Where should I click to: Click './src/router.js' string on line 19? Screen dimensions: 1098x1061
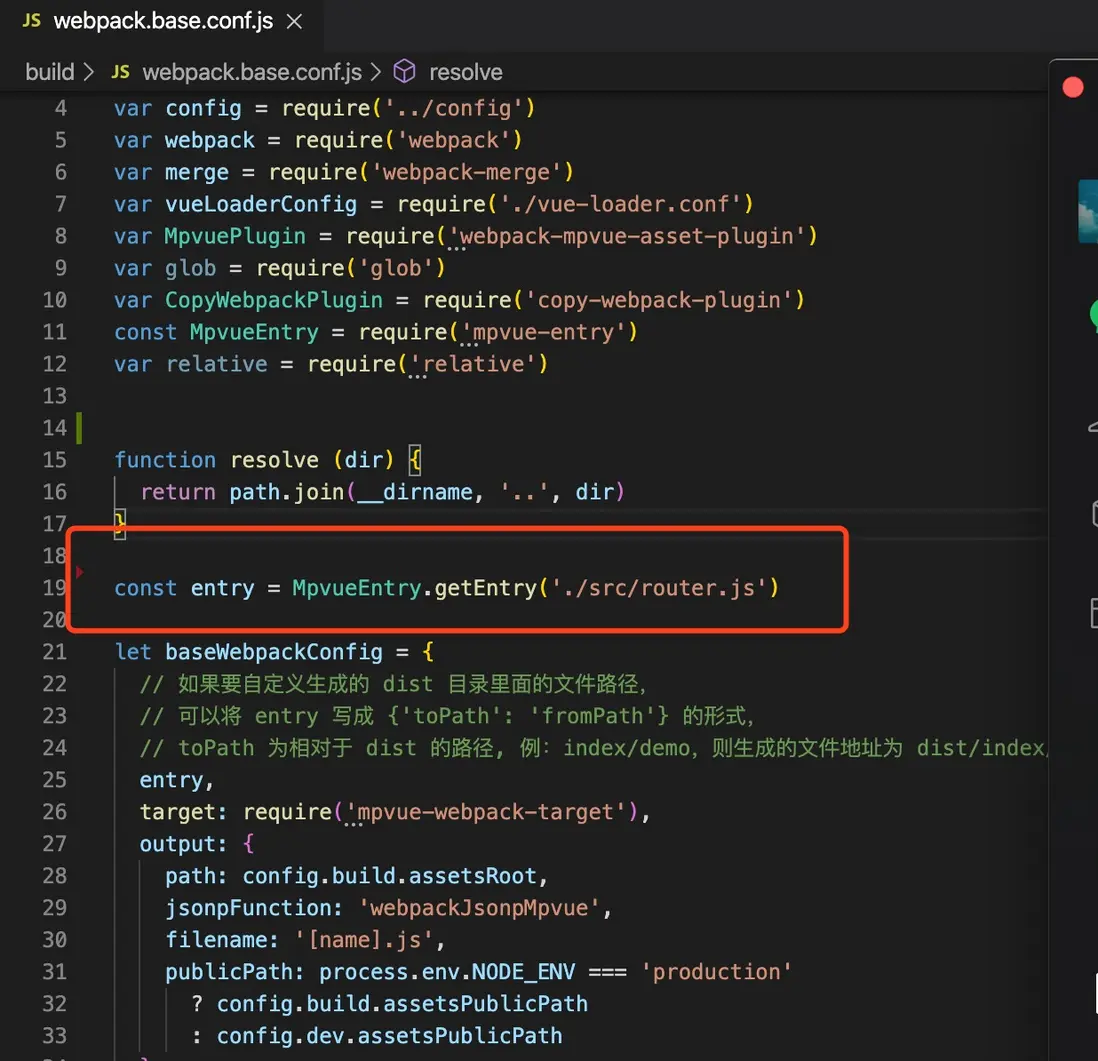659,588
